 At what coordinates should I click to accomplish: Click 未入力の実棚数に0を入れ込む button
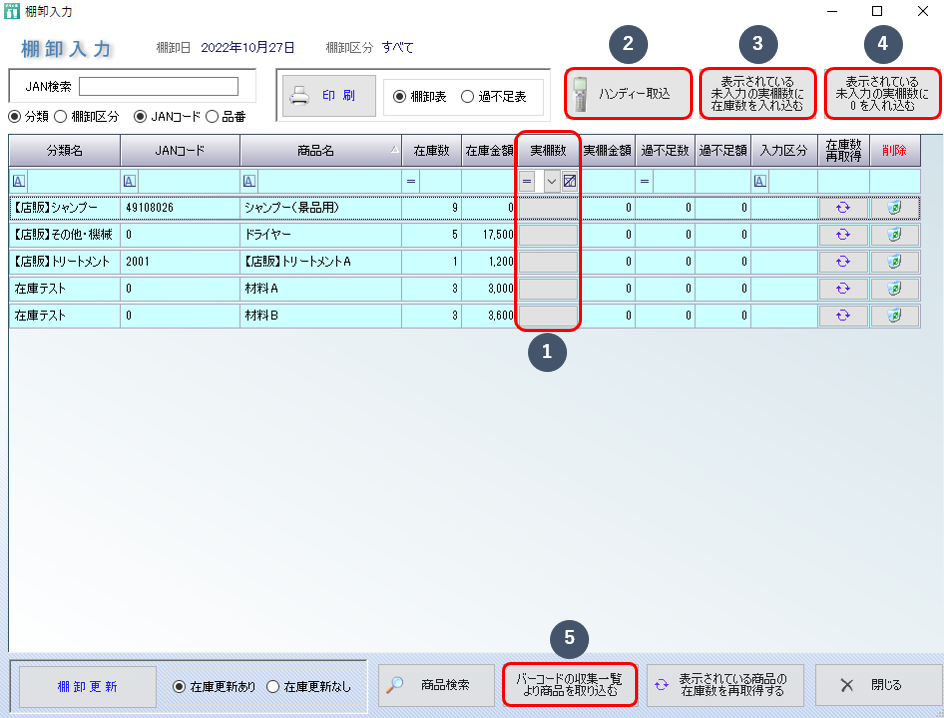(881, 93)
